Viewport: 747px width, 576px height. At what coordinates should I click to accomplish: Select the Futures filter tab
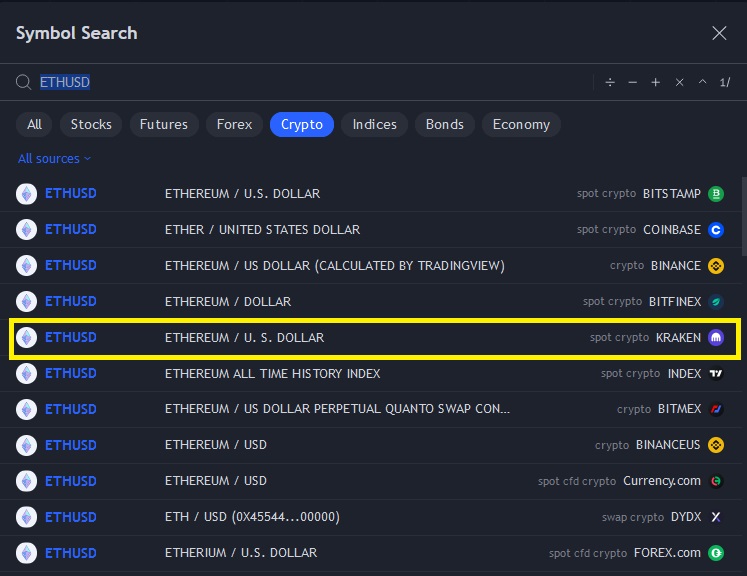point(164,124)
